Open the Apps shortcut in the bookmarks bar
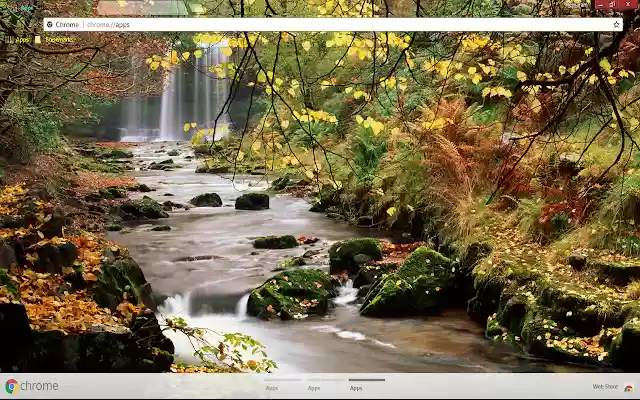 pyautogui.click(x=18, y=40)
